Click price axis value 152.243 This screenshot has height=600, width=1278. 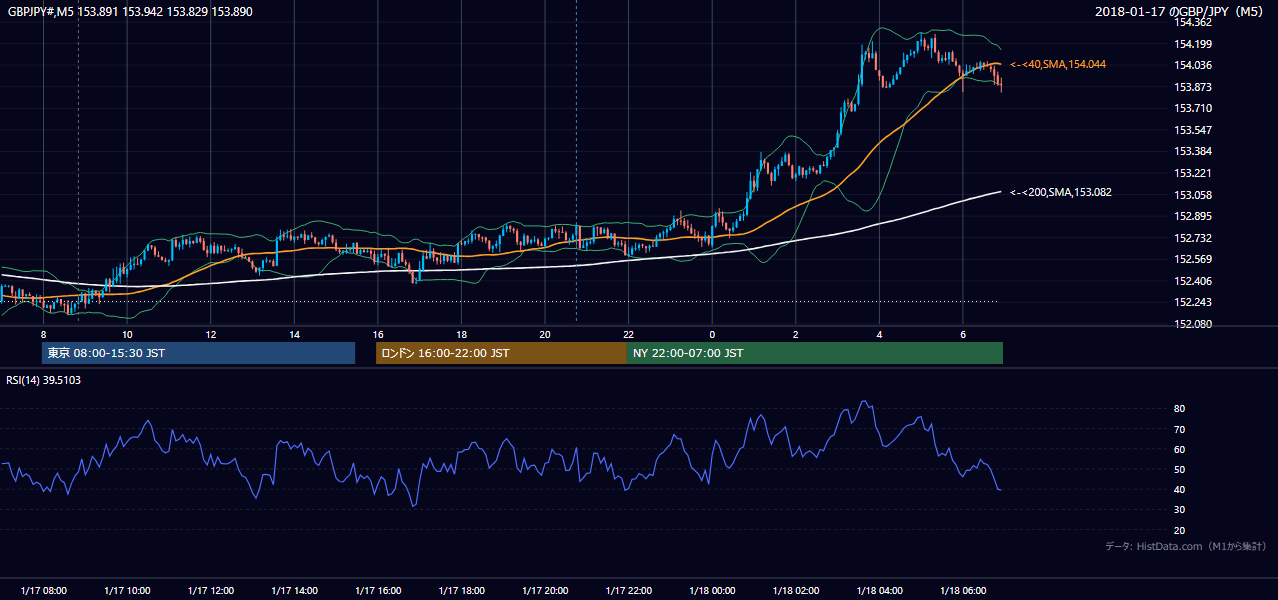tap(1193, 303)
